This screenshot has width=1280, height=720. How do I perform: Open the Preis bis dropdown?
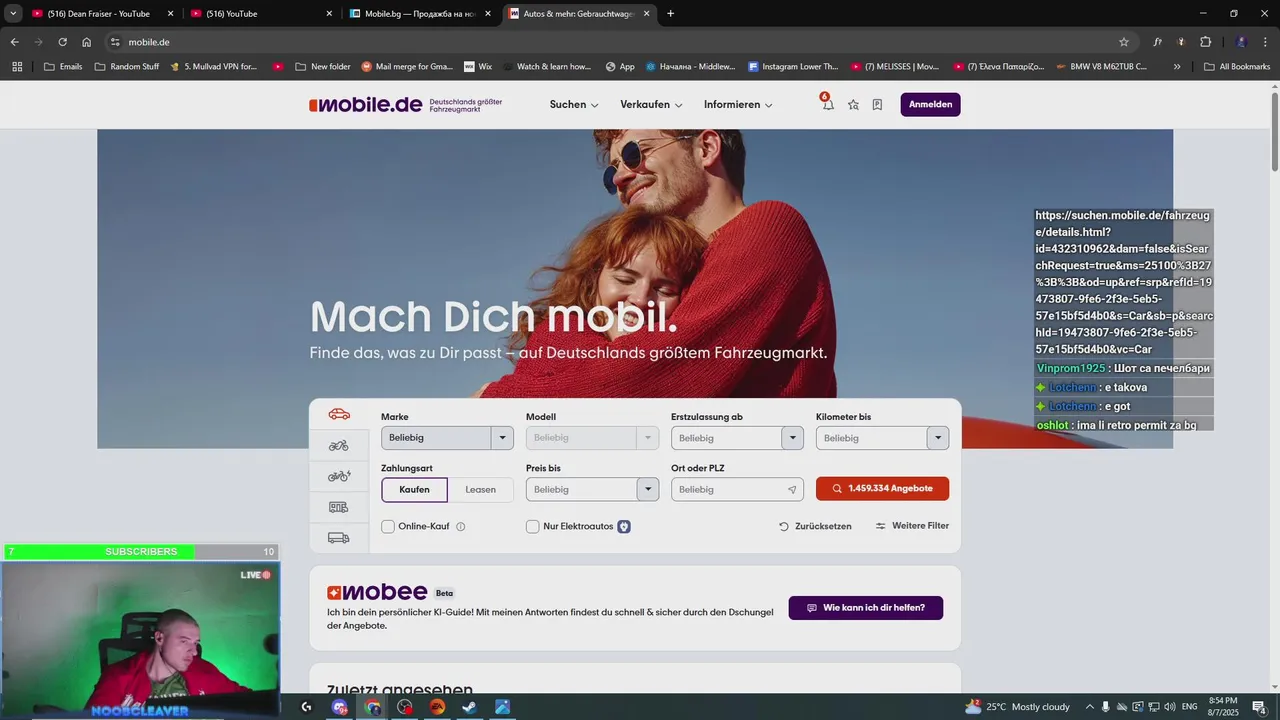[x=592, y=490]
